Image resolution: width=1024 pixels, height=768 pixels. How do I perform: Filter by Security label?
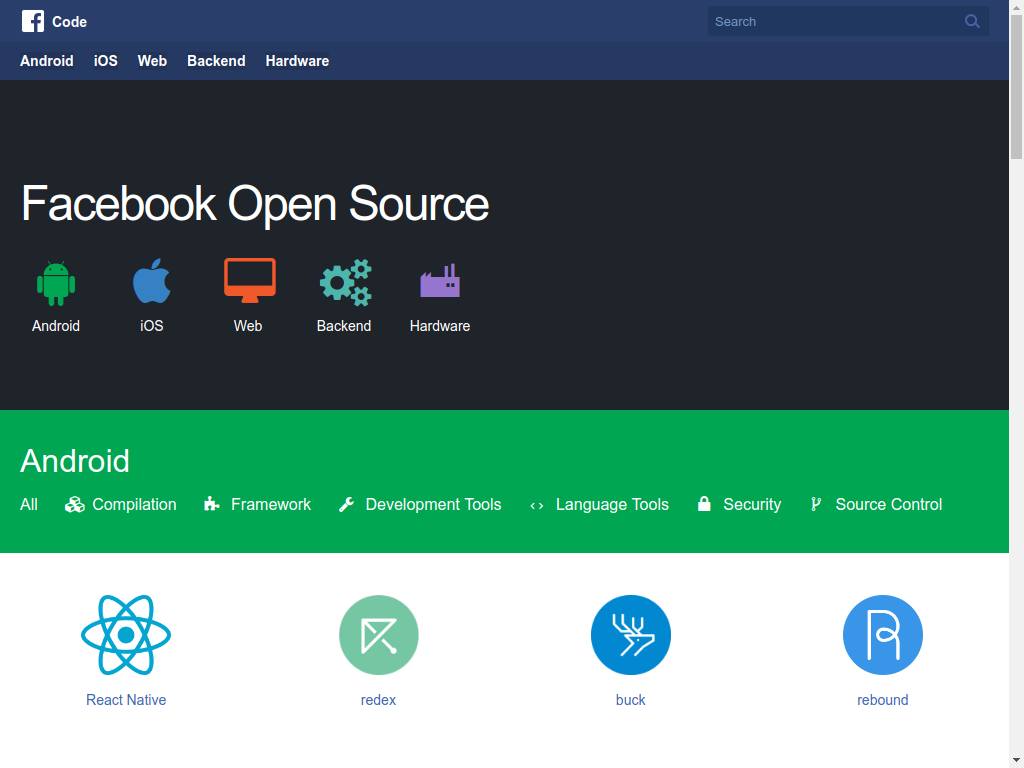[x=752, y=504]
